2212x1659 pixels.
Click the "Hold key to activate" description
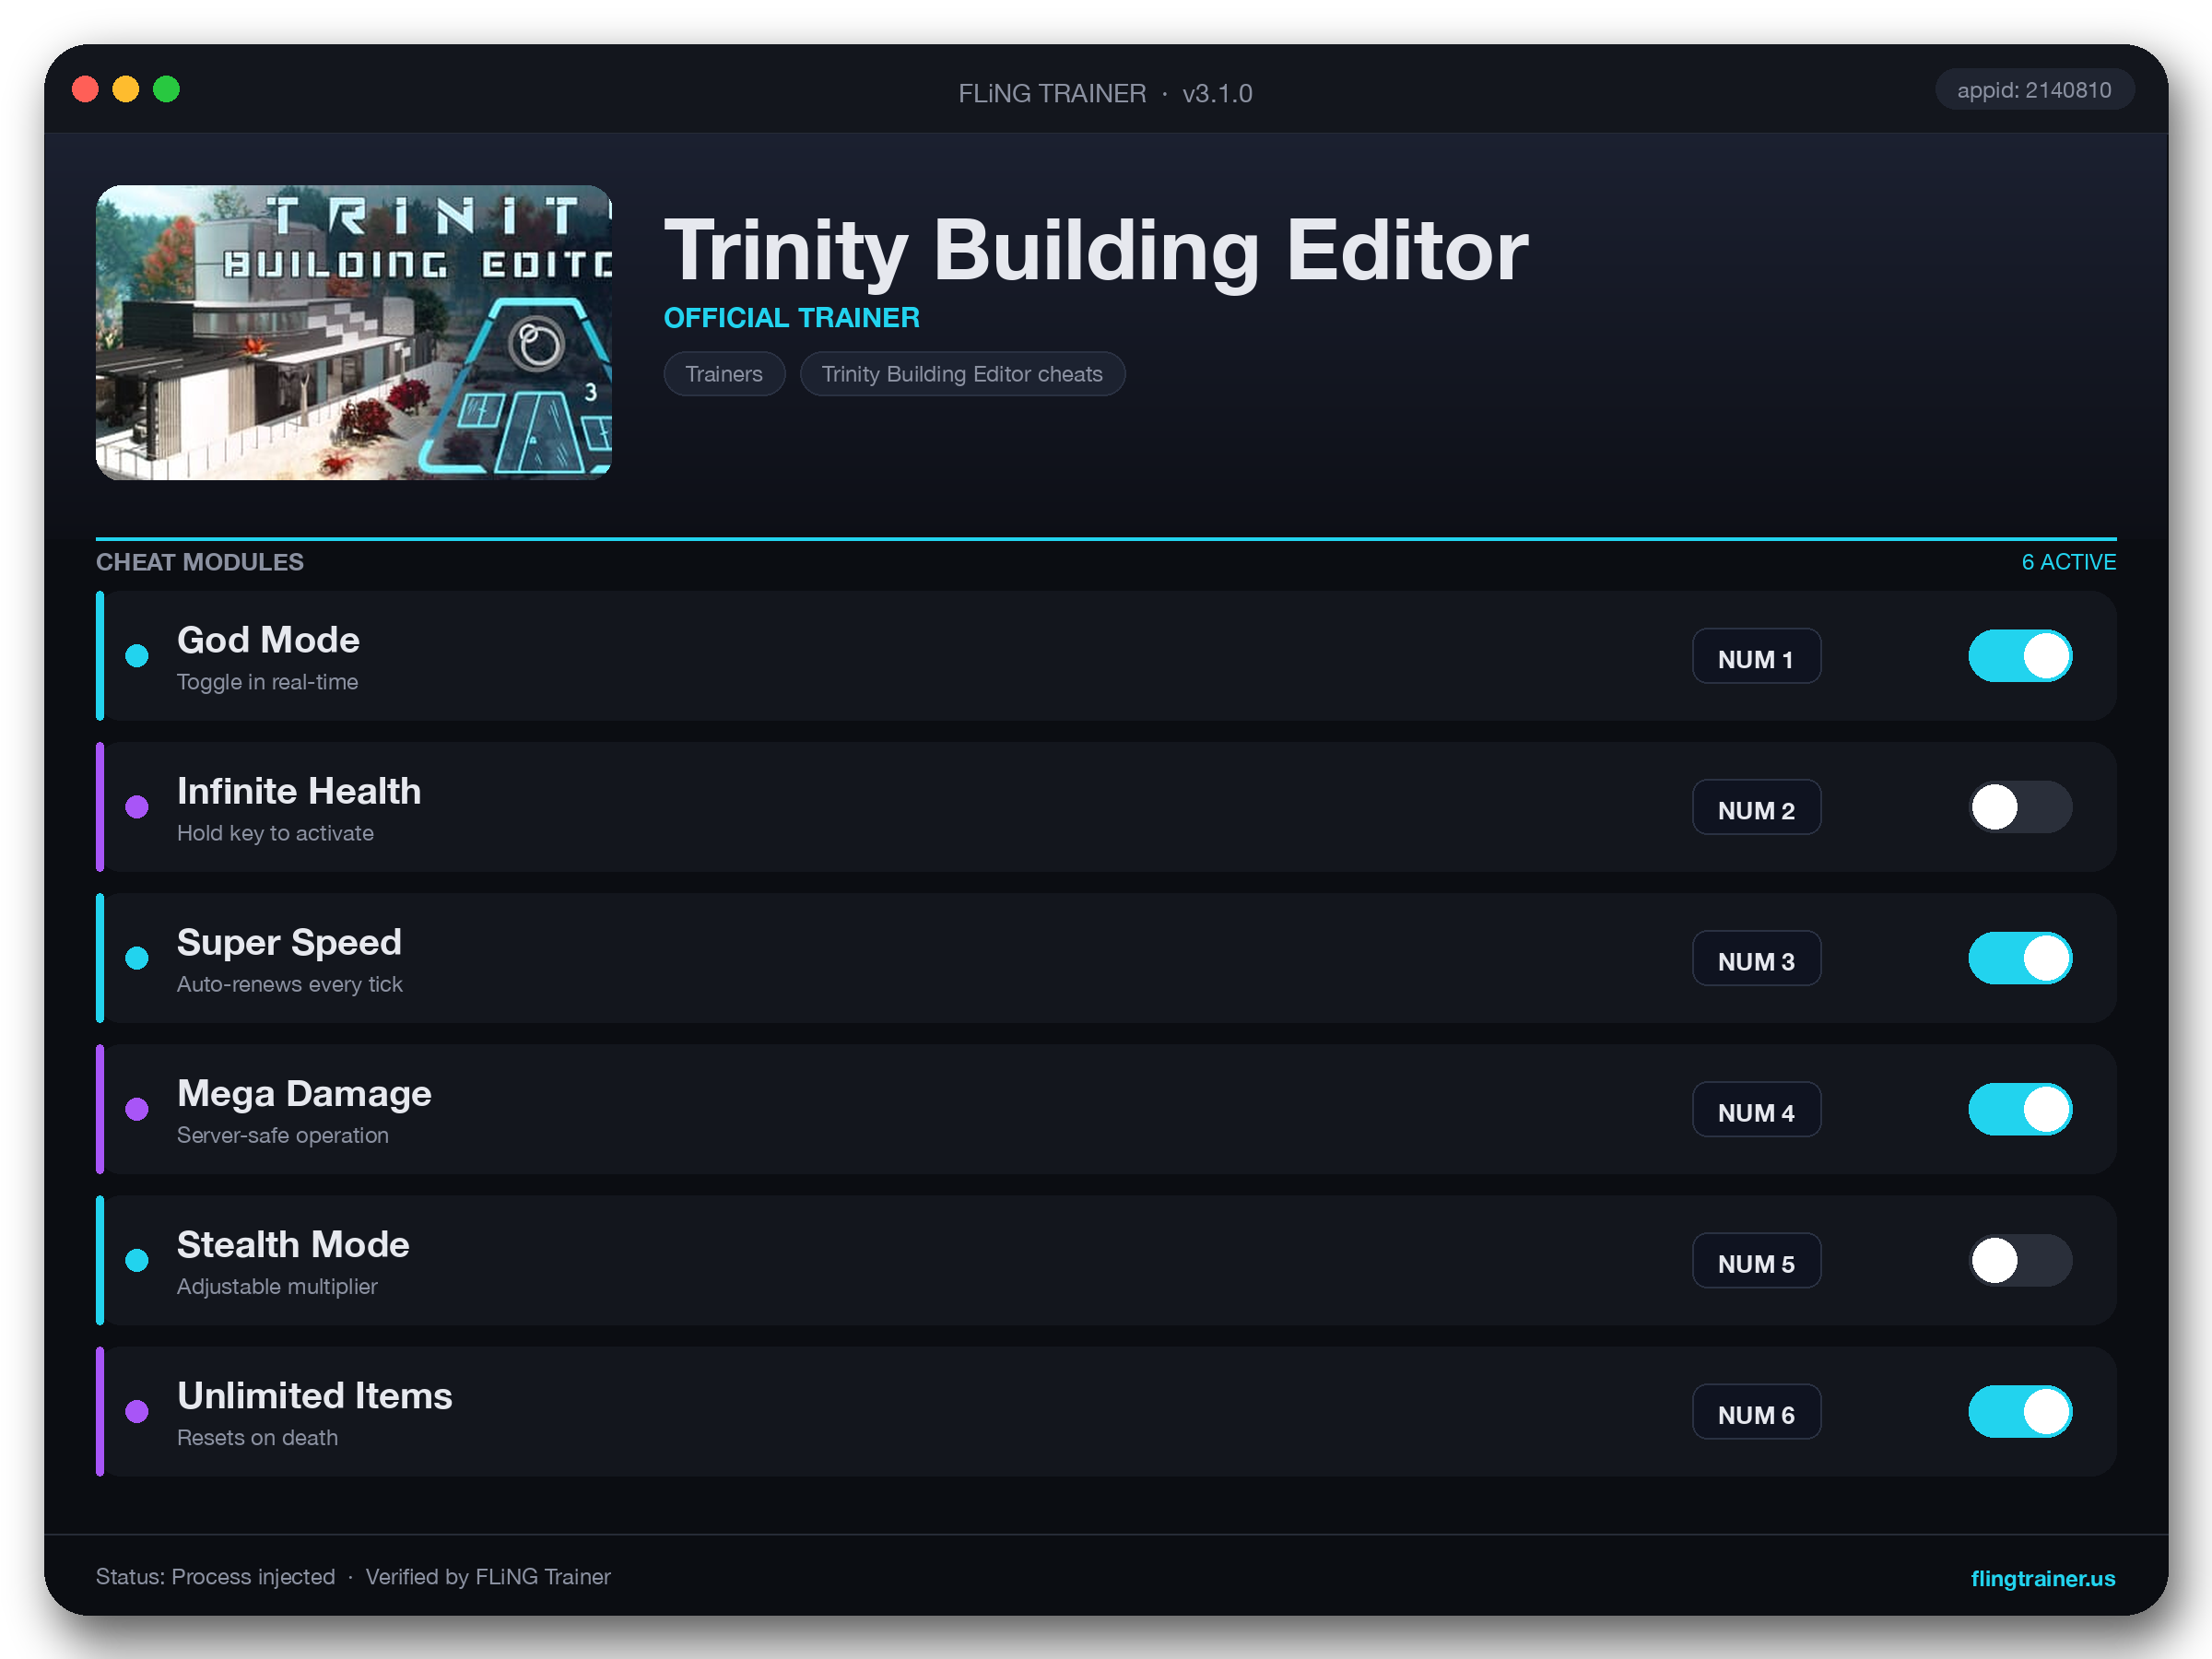click(275, 833)
